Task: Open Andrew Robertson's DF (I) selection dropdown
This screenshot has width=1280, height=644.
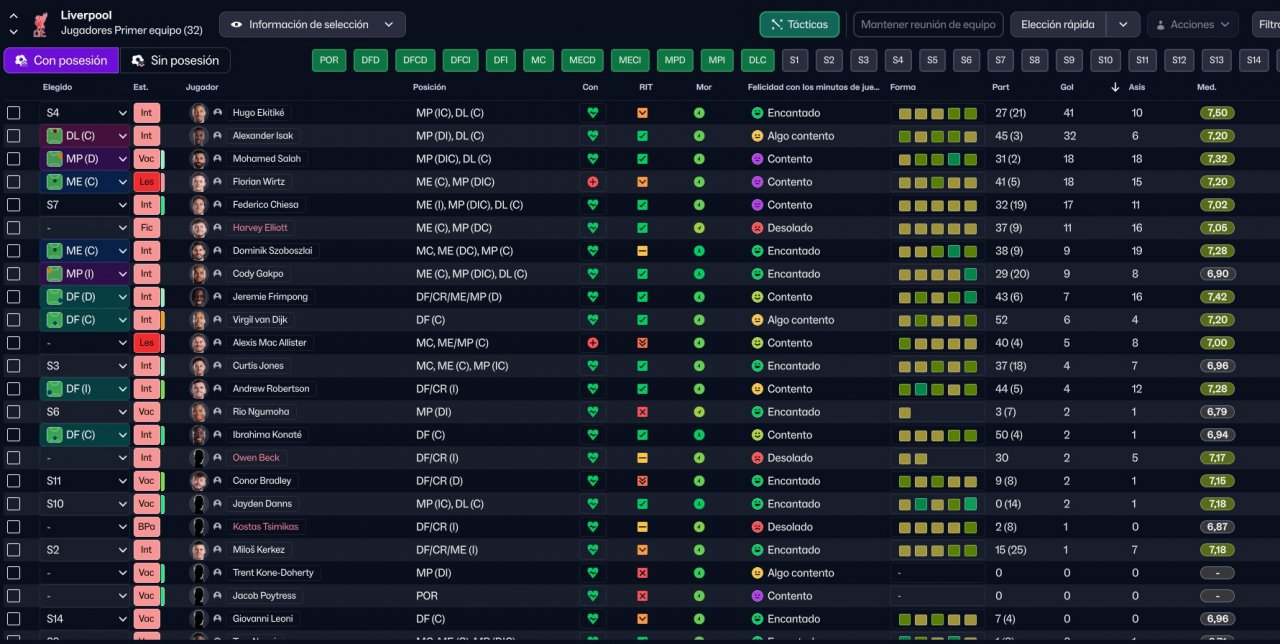Action: coord(85,389)
